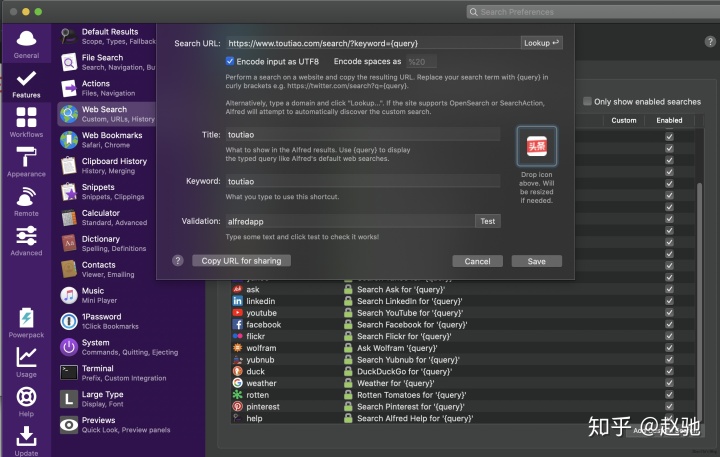Viewport: 720px width, 457px height.
Task: Click the Keyword input field
Action: (x=363, y=181)
